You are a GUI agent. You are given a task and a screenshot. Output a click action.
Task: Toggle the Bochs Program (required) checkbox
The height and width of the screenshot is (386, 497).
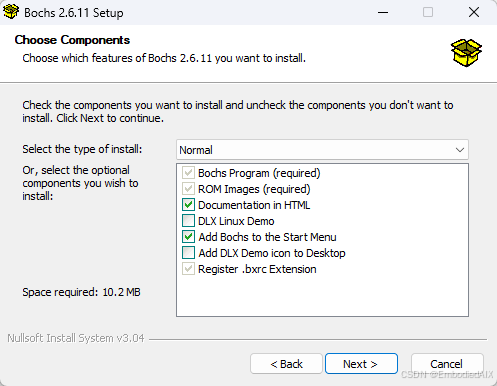188,173
